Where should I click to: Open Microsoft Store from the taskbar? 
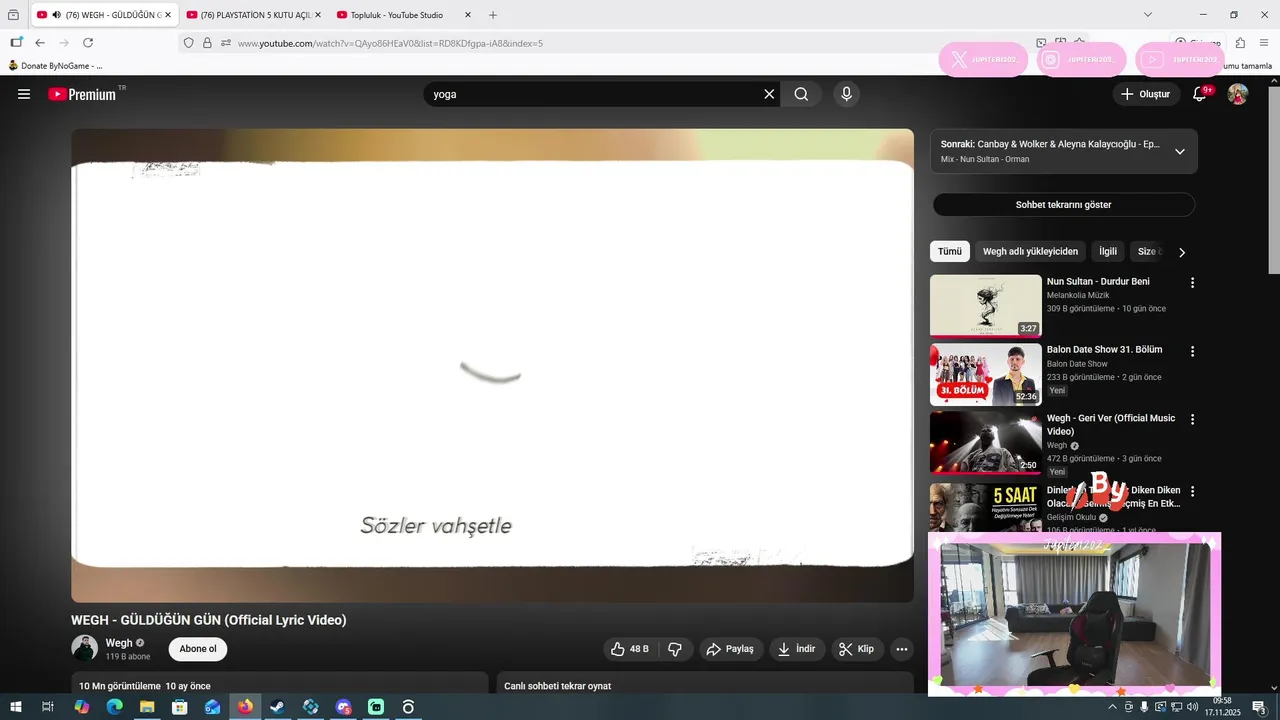(x=180, y=707)
